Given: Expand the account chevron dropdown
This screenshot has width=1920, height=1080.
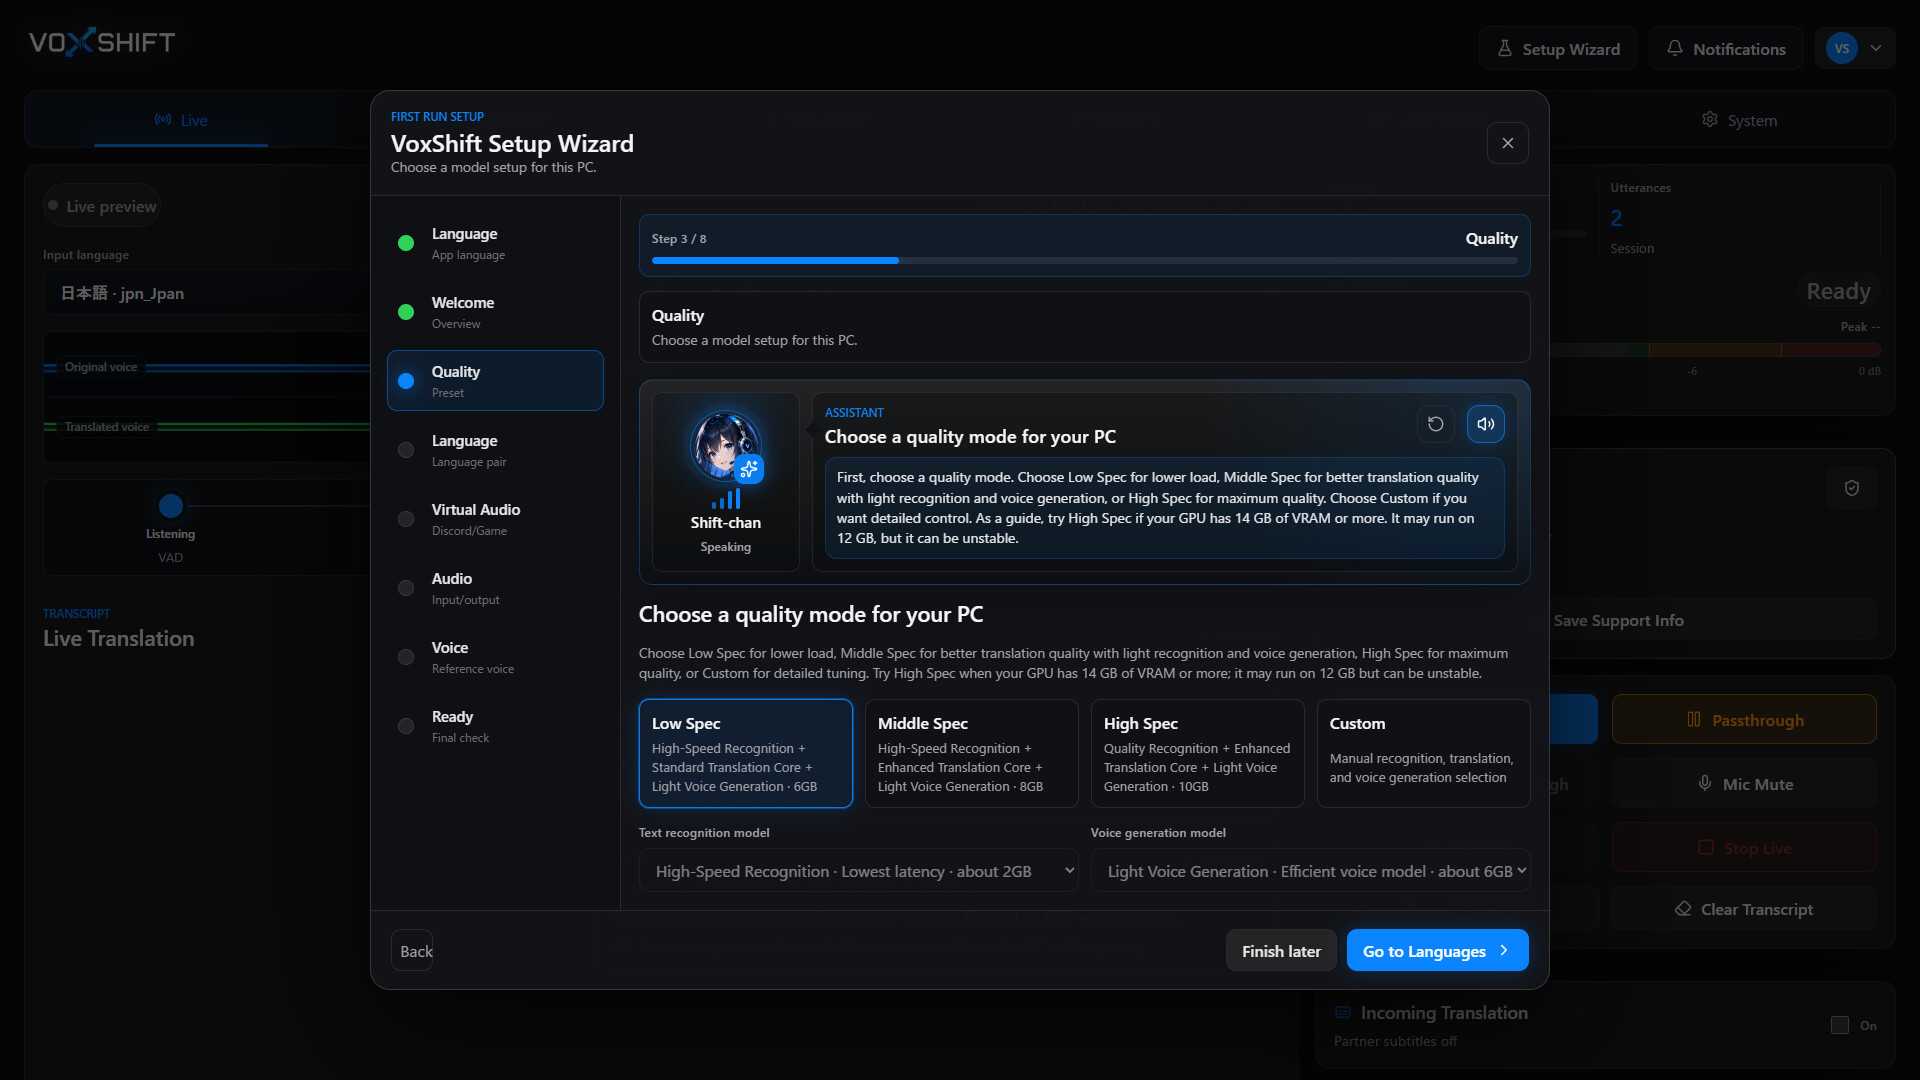Looking at the screenshot, I should pyautogui.click(x=1876, y=48).
